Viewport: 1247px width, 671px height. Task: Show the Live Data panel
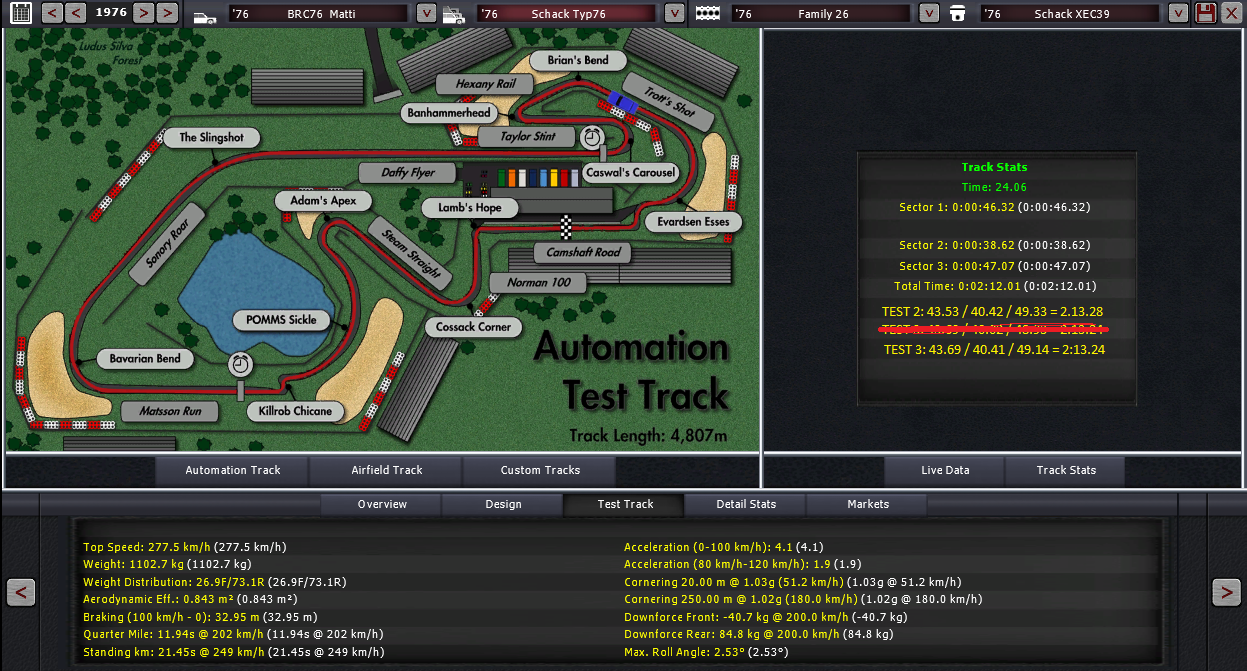(945, 470)
